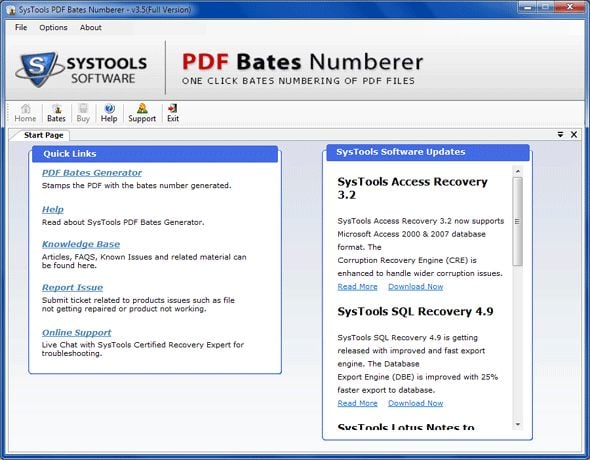The image size is (590, 460).
Task: Click the Buy toolbar icon
Action: [83, 113]
